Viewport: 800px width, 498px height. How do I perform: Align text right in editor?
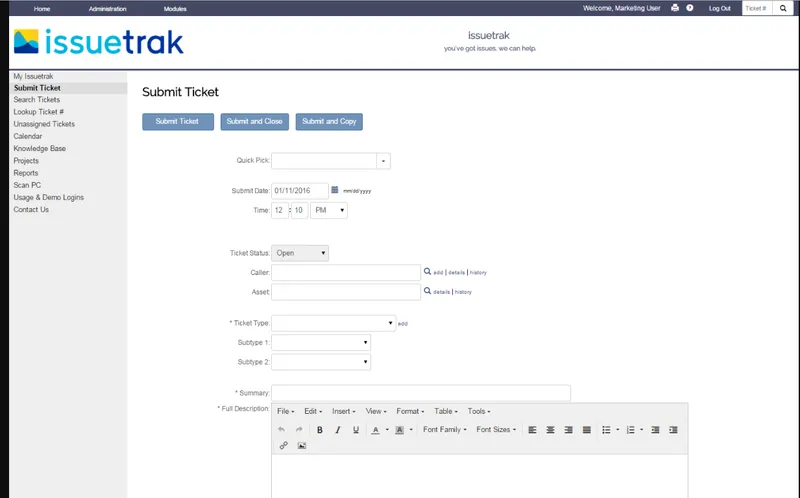[568, 430]
